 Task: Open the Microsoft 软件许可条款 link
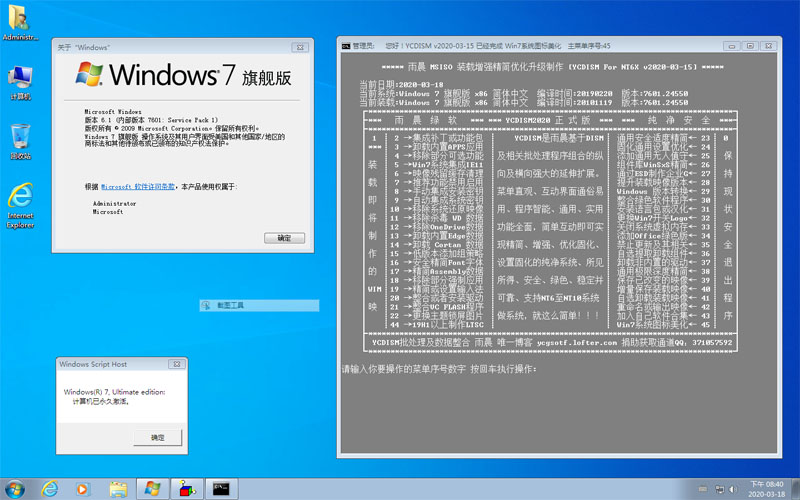[x=138, y=187]
